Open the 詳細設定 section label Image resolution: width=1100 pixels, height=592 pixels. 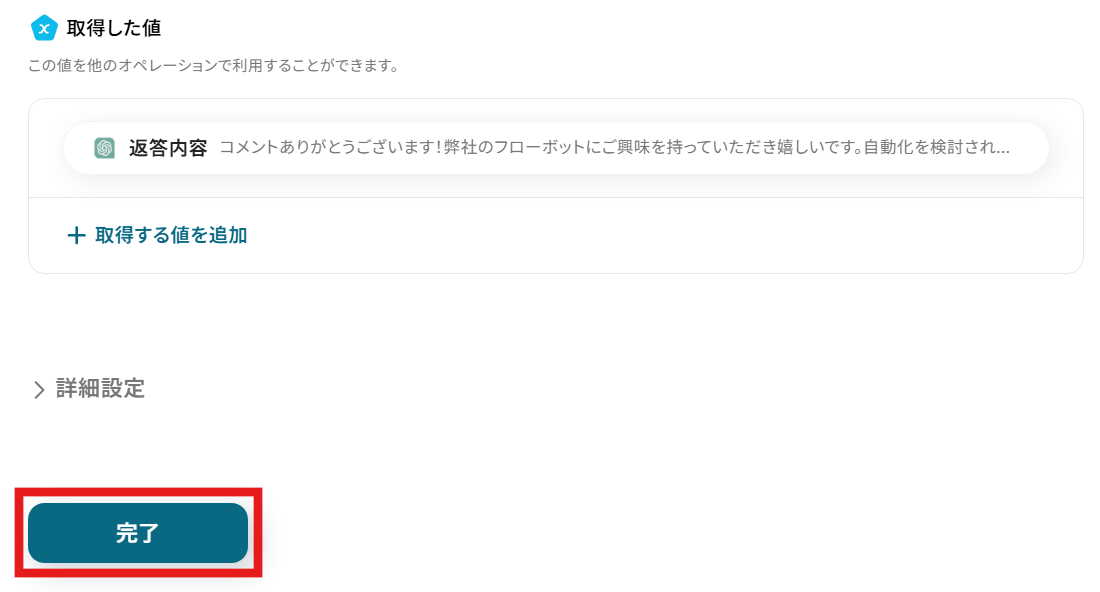pos(100,388)
